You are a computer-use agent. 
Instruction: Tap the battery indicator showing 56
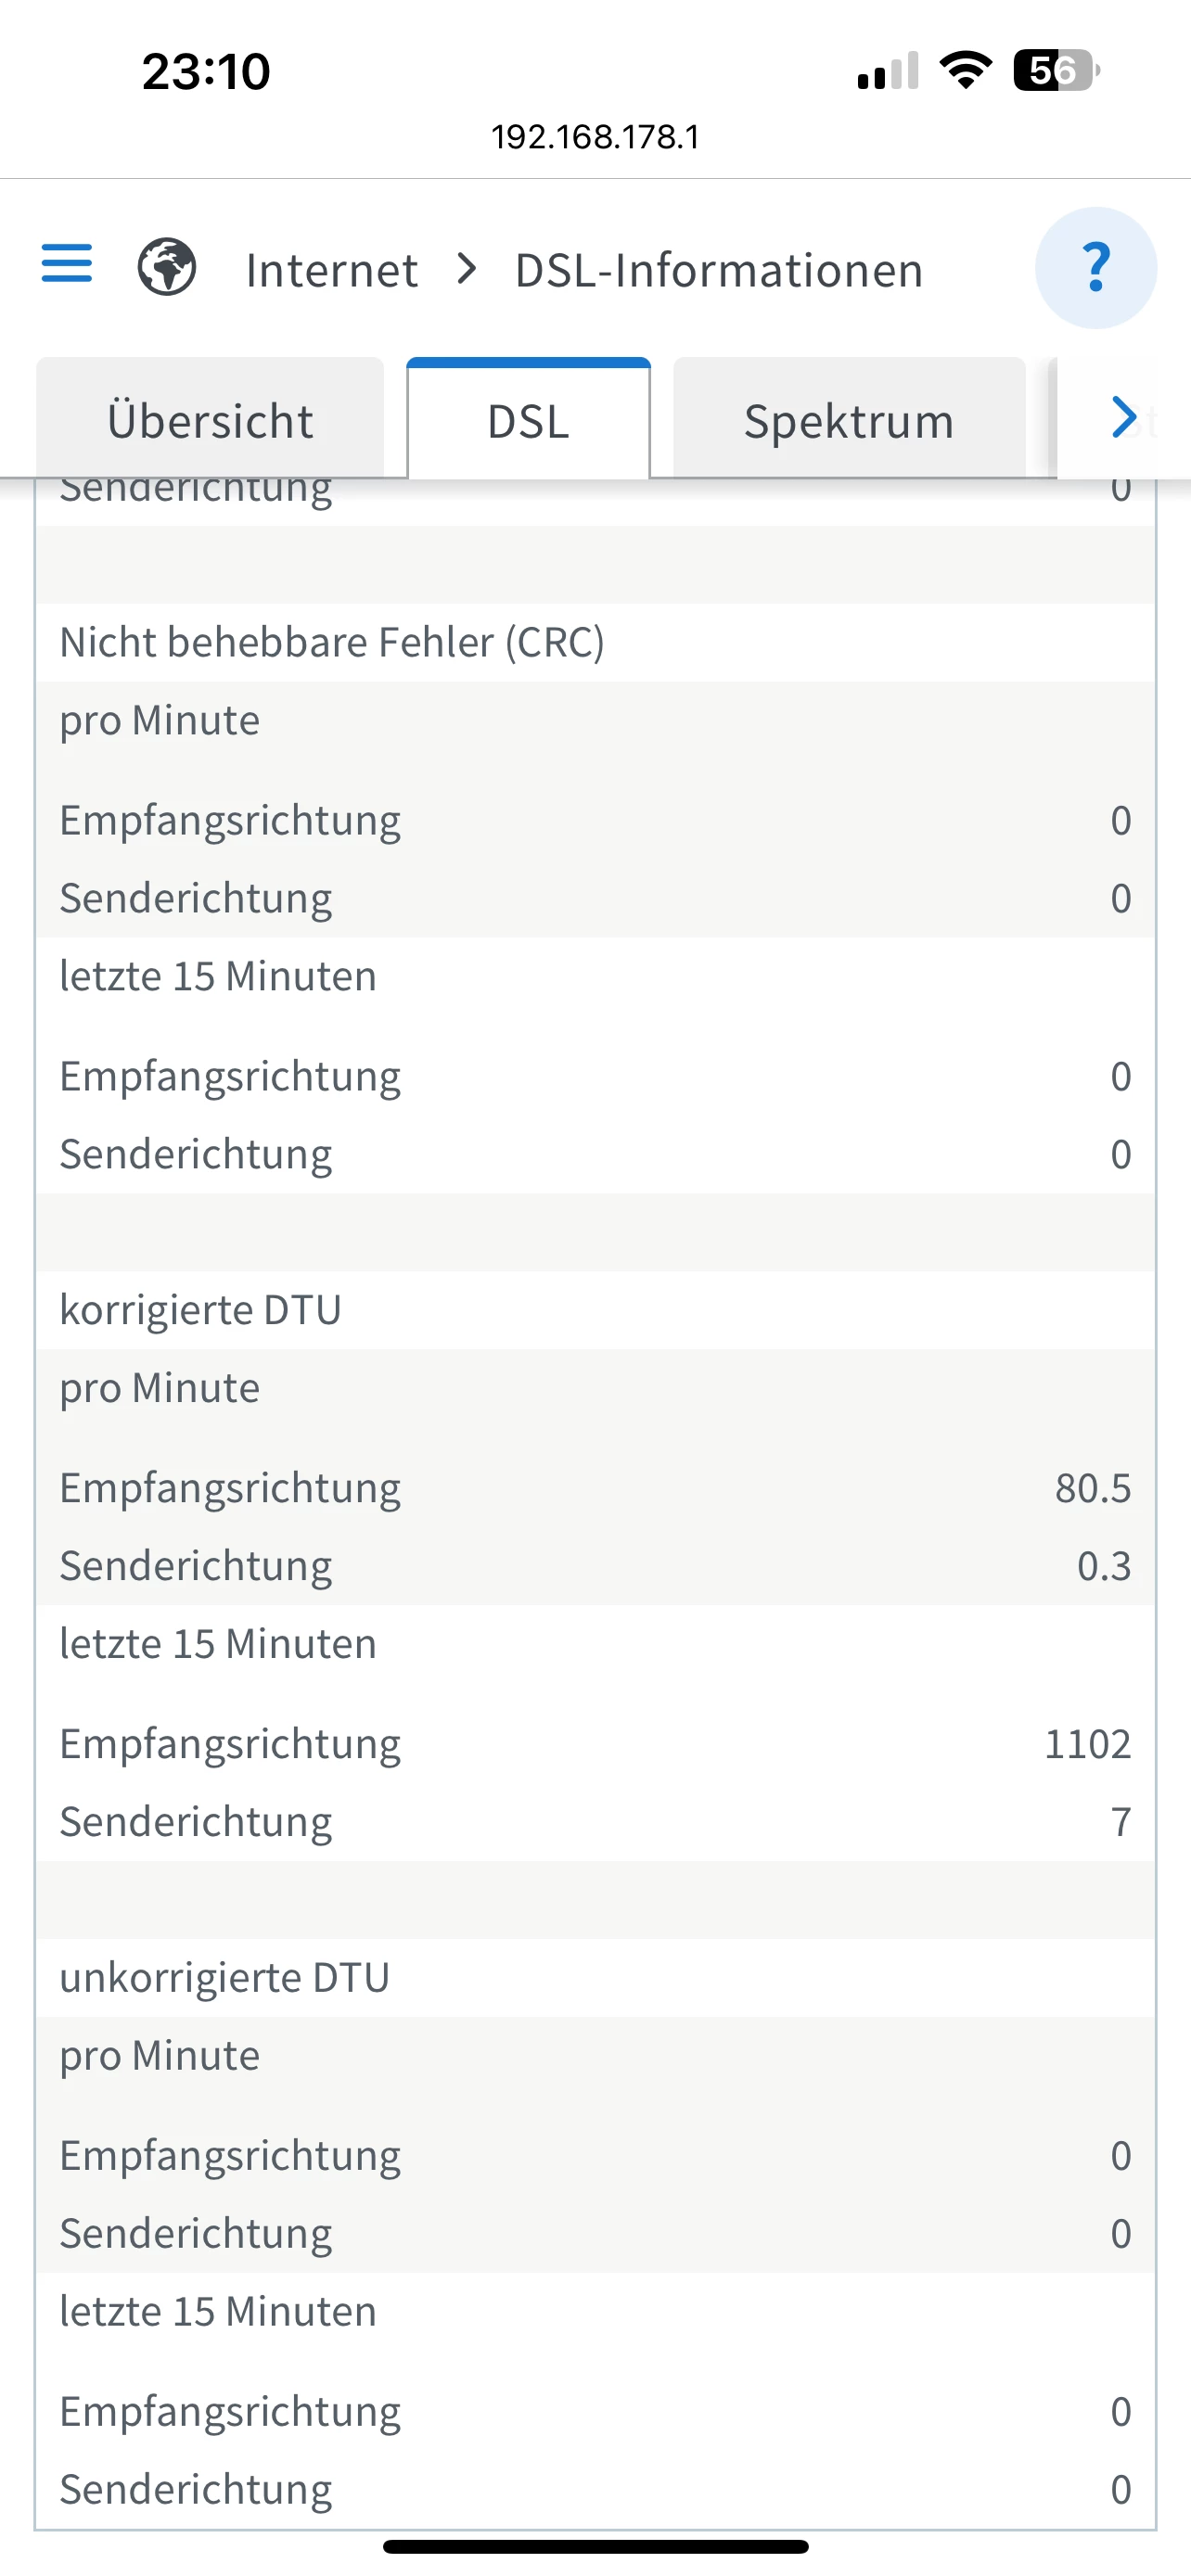1055,71
